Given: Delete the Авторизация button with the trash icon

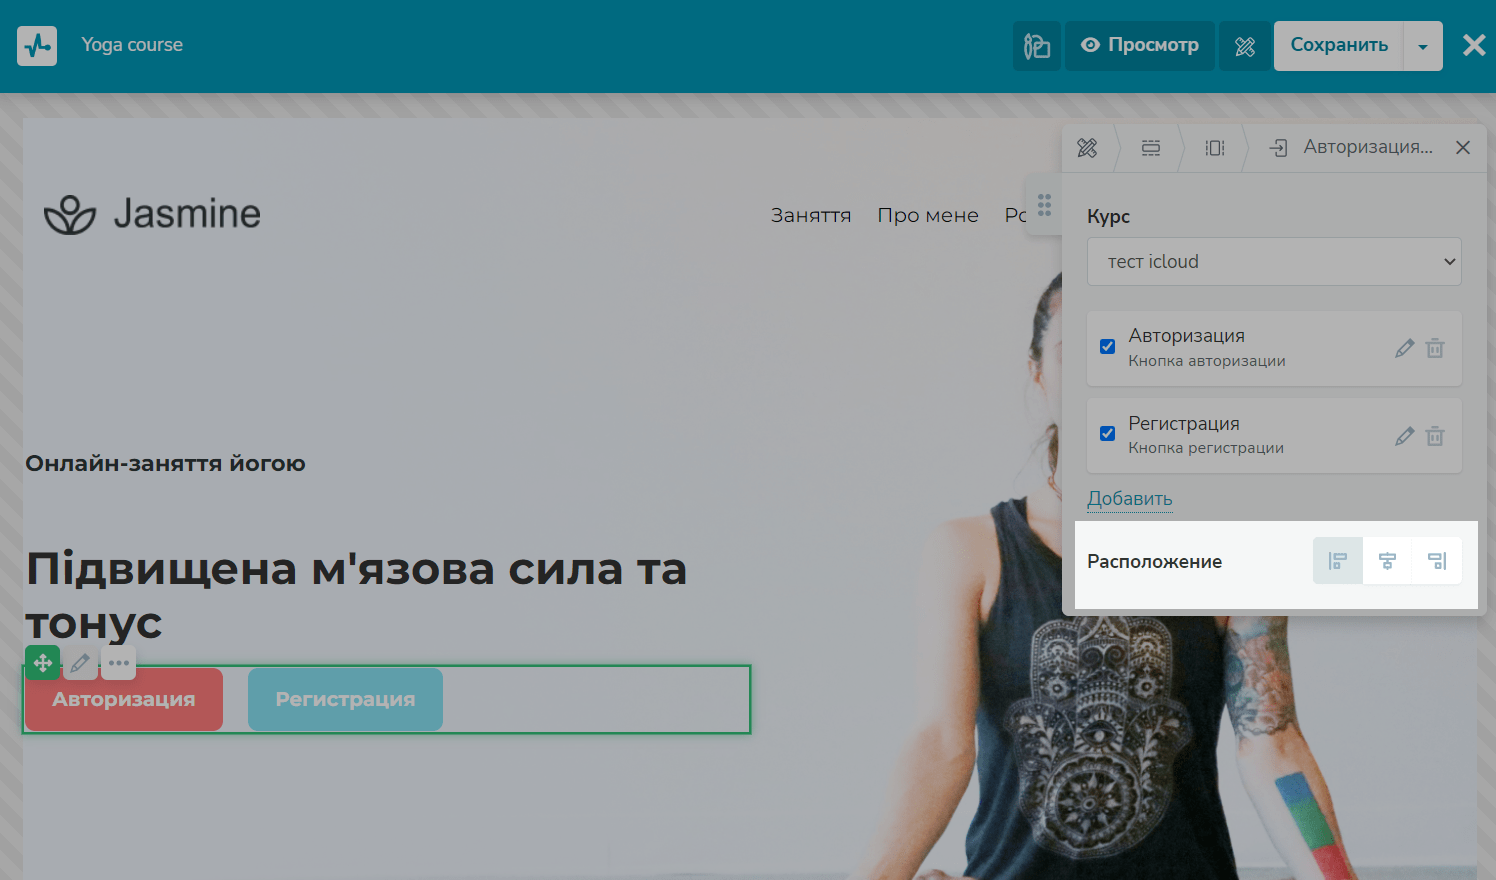Looking at the screenshot, I should tap(1435, 348).
